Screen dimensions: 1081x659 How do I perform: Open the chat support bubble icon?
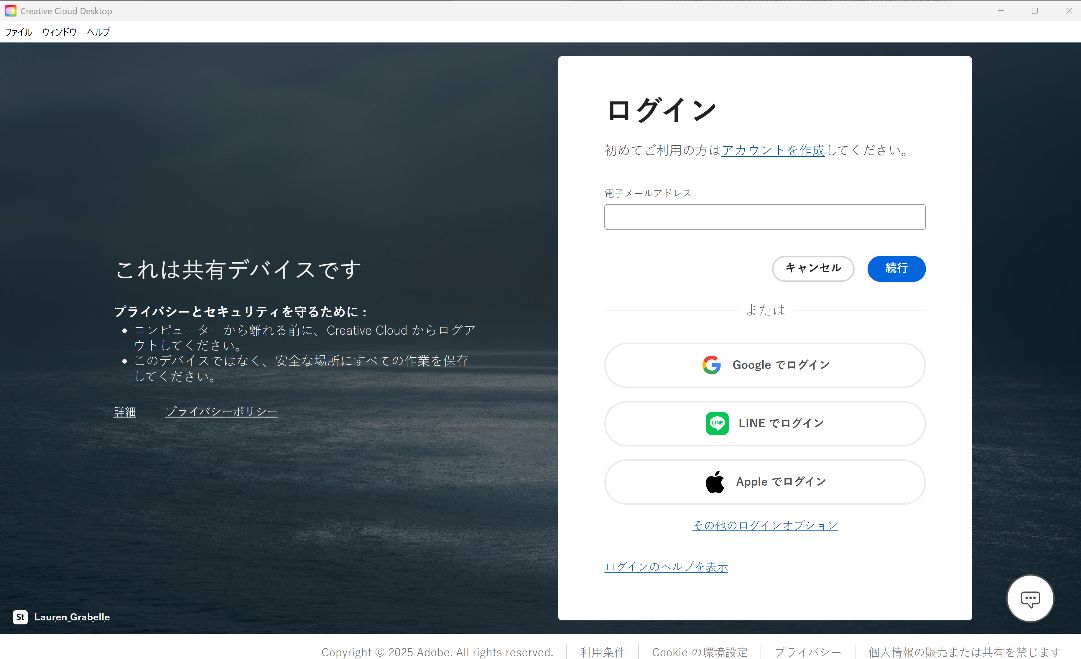(1030, 598)
